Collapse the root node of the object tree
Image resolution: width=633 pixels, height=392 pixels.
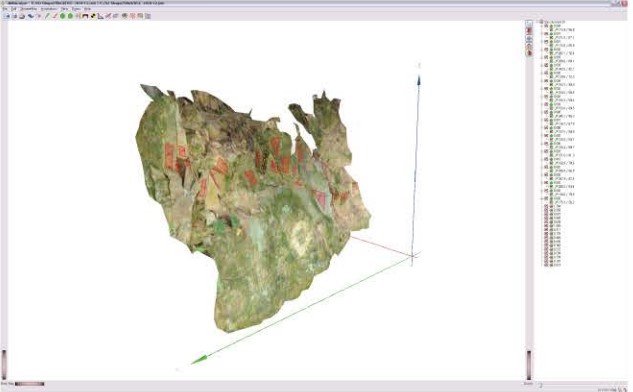[x=537, y=22]
